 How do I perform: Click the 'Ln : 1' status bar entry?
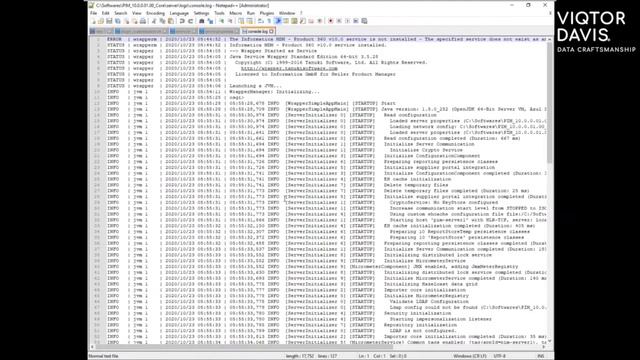pos(364,356)
